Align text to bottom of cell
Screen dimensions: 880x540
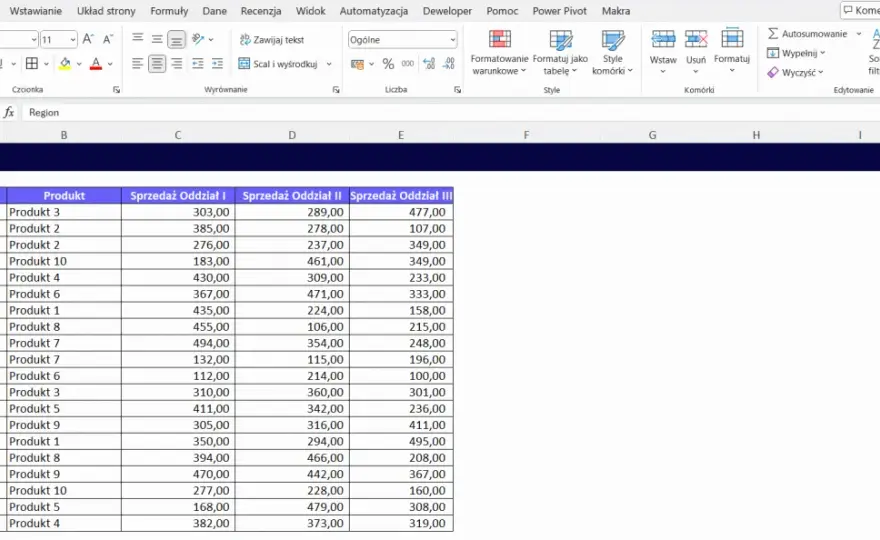pyautogui.click(x=176, y=39)
